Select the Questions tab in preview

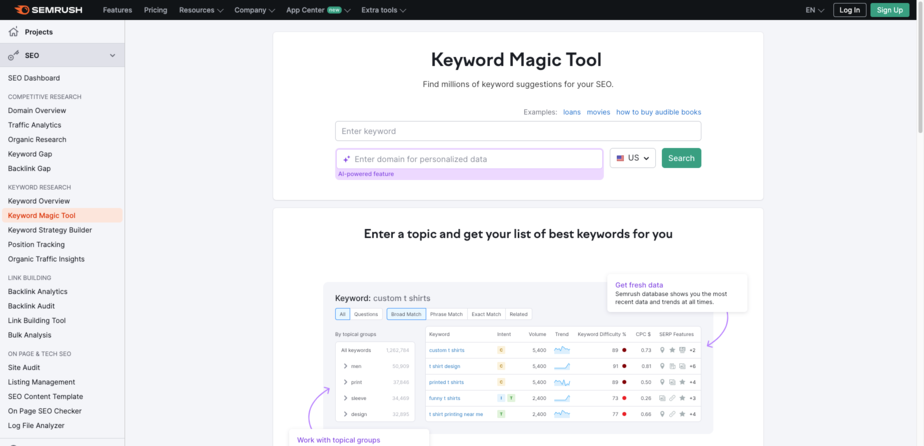click(x=366, y=314)
